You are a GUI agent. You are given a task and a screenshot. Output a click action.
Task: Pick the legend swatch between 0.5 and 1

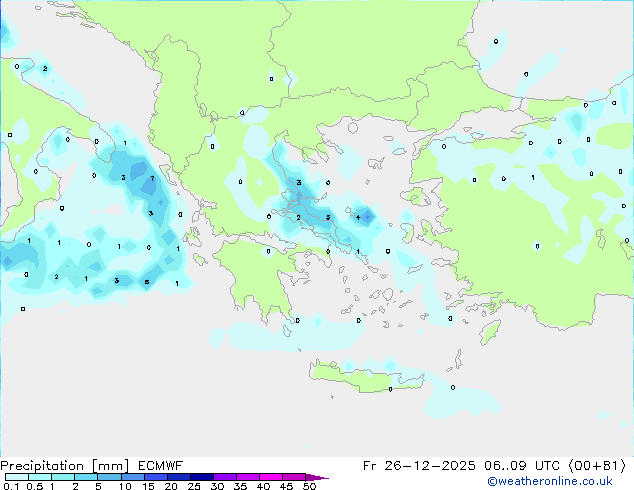click(x=40, y=477)
